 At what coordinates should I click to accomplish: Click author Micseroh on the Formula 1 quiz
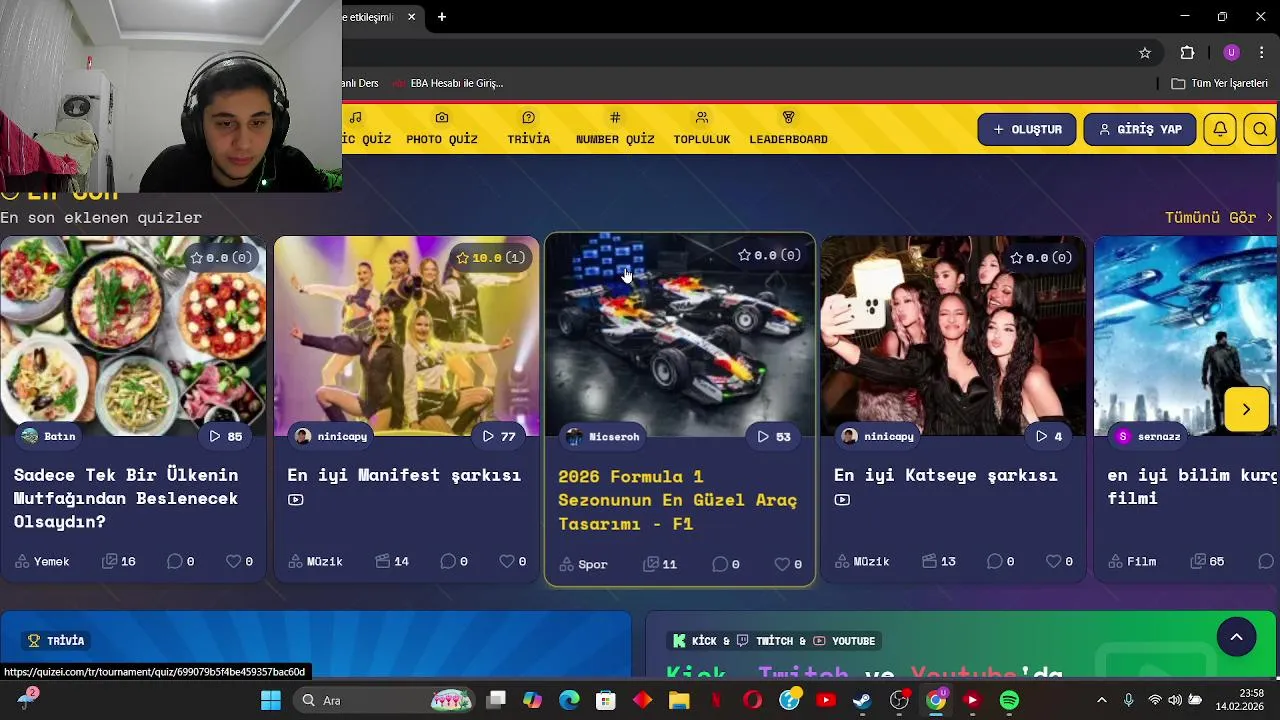click(602, 436)
